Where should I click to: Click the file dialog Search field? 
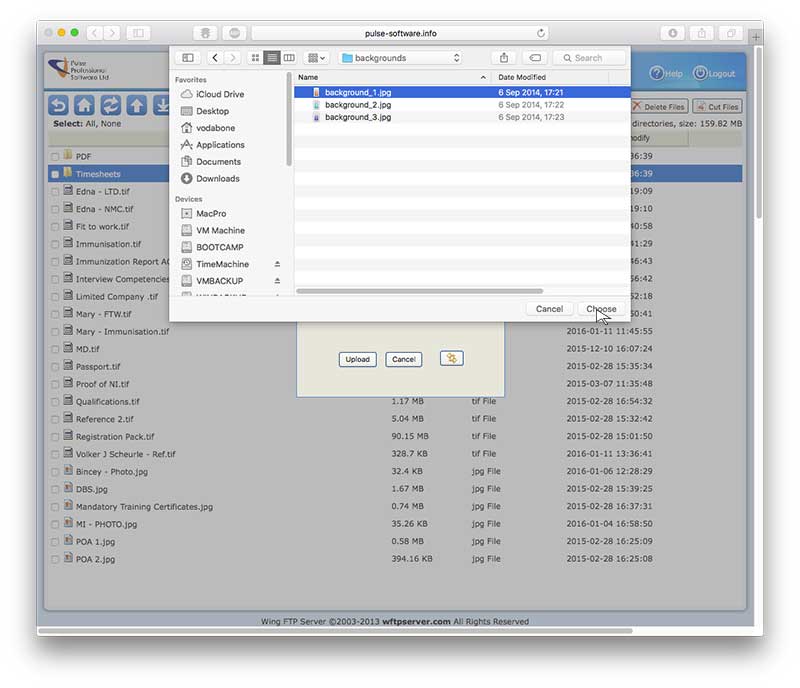click(589, 58)
